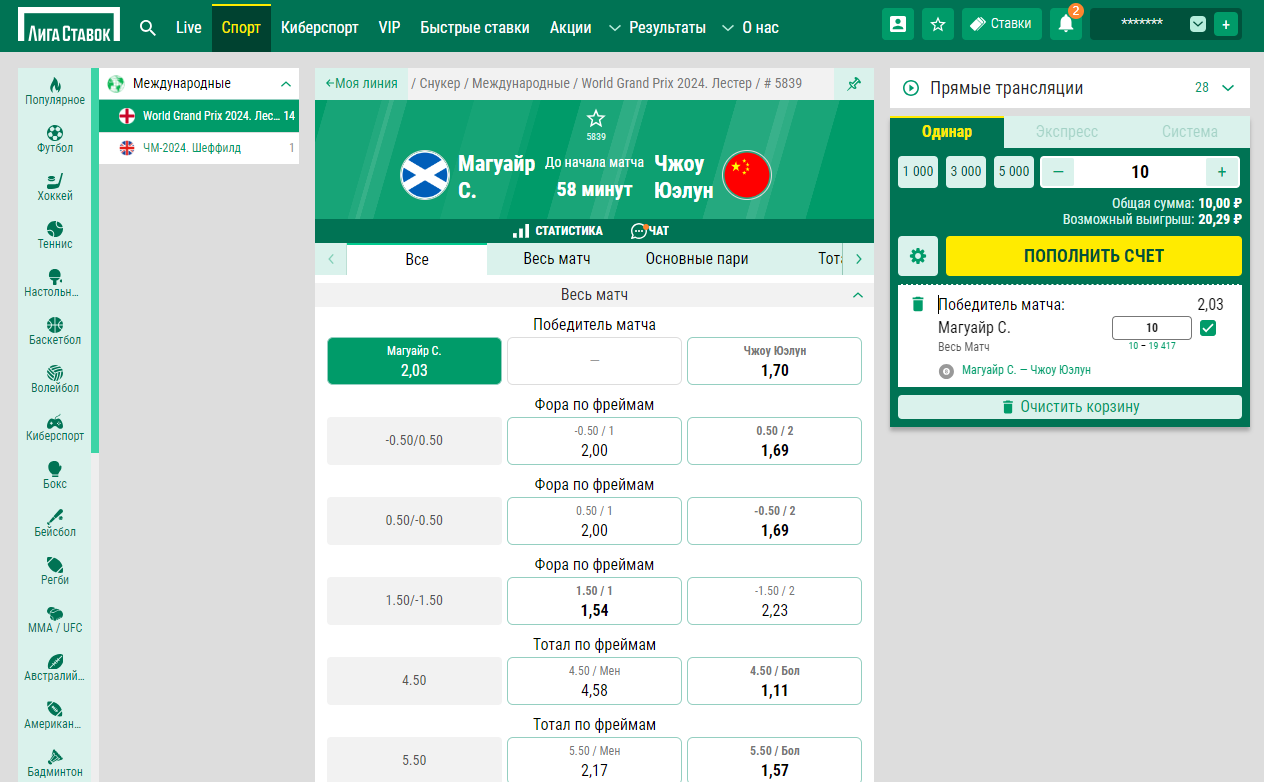Image resolution: width=1264 pixels, height=782 pixels.
Task: Show previous market tabs with left arrow
Action: pos(331,259)
